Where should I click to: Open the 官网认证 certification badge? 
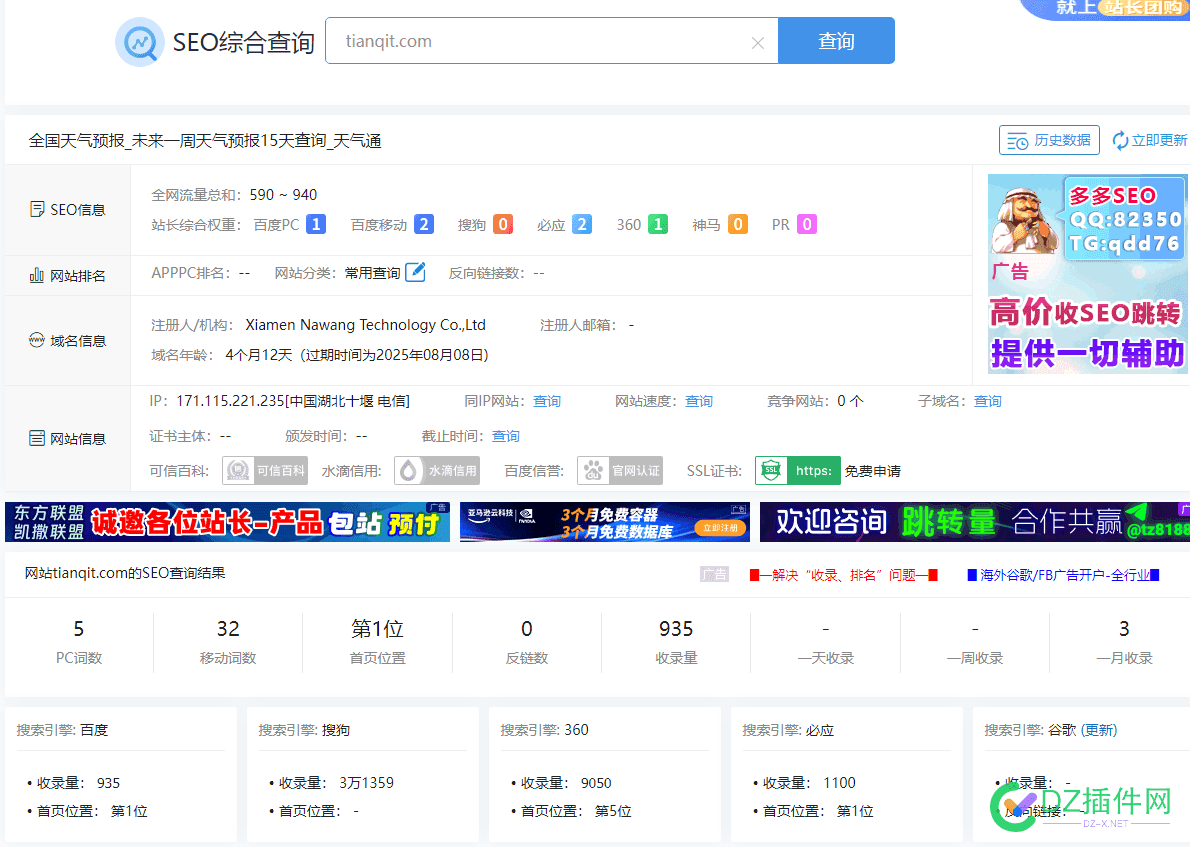(x=619, y=470)
